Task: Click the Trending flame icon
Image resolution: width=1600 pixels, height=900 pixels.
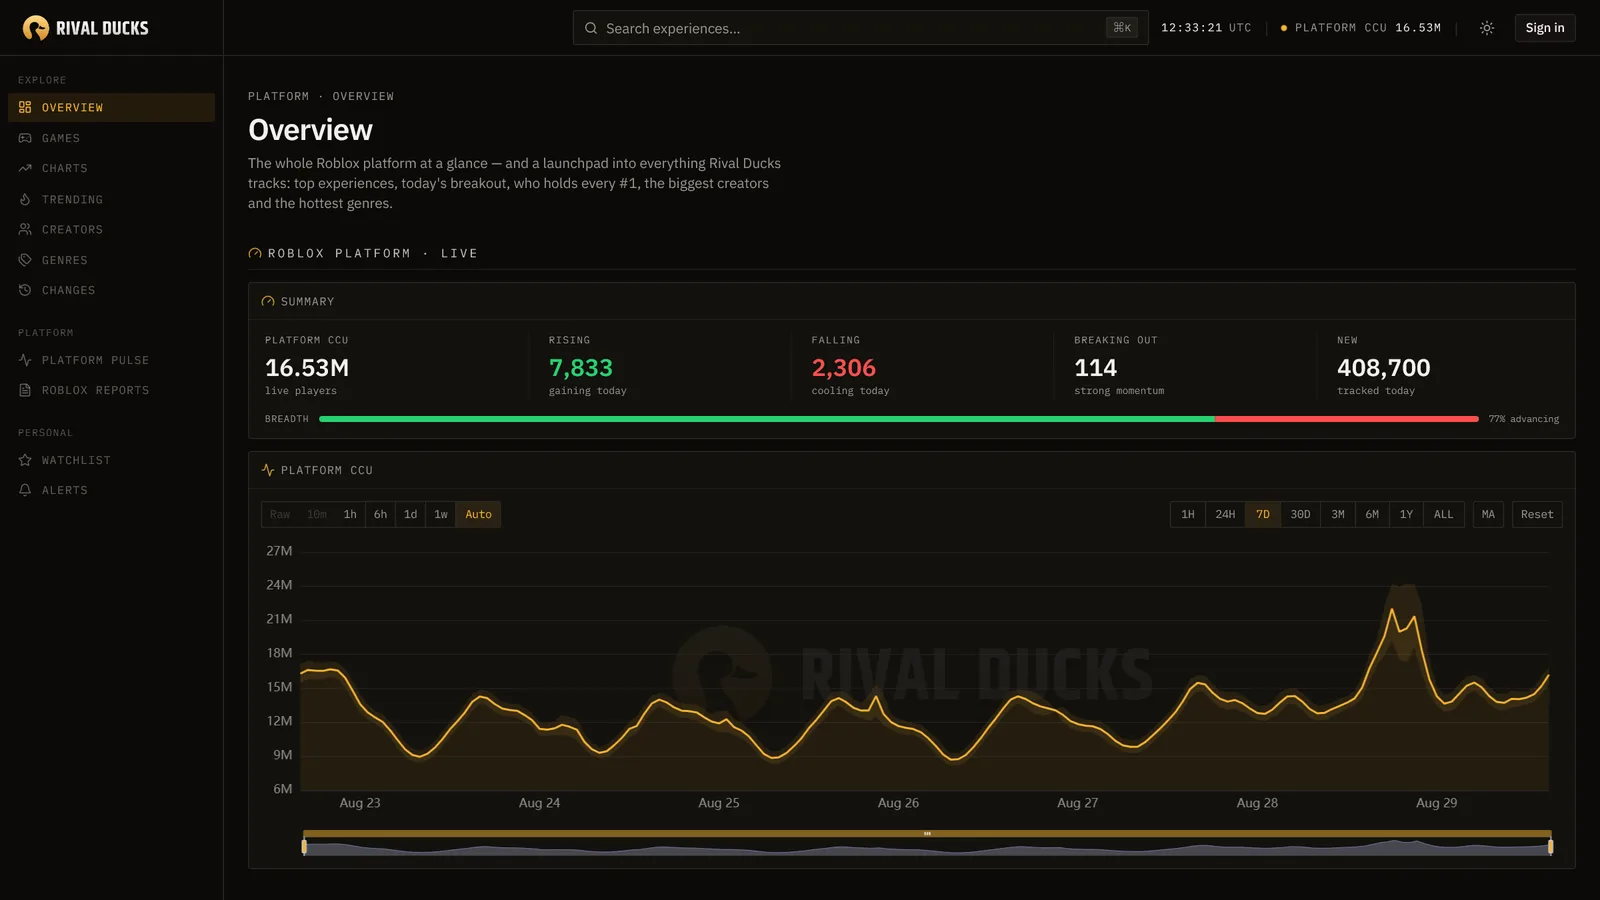Action: click(25, 199)
